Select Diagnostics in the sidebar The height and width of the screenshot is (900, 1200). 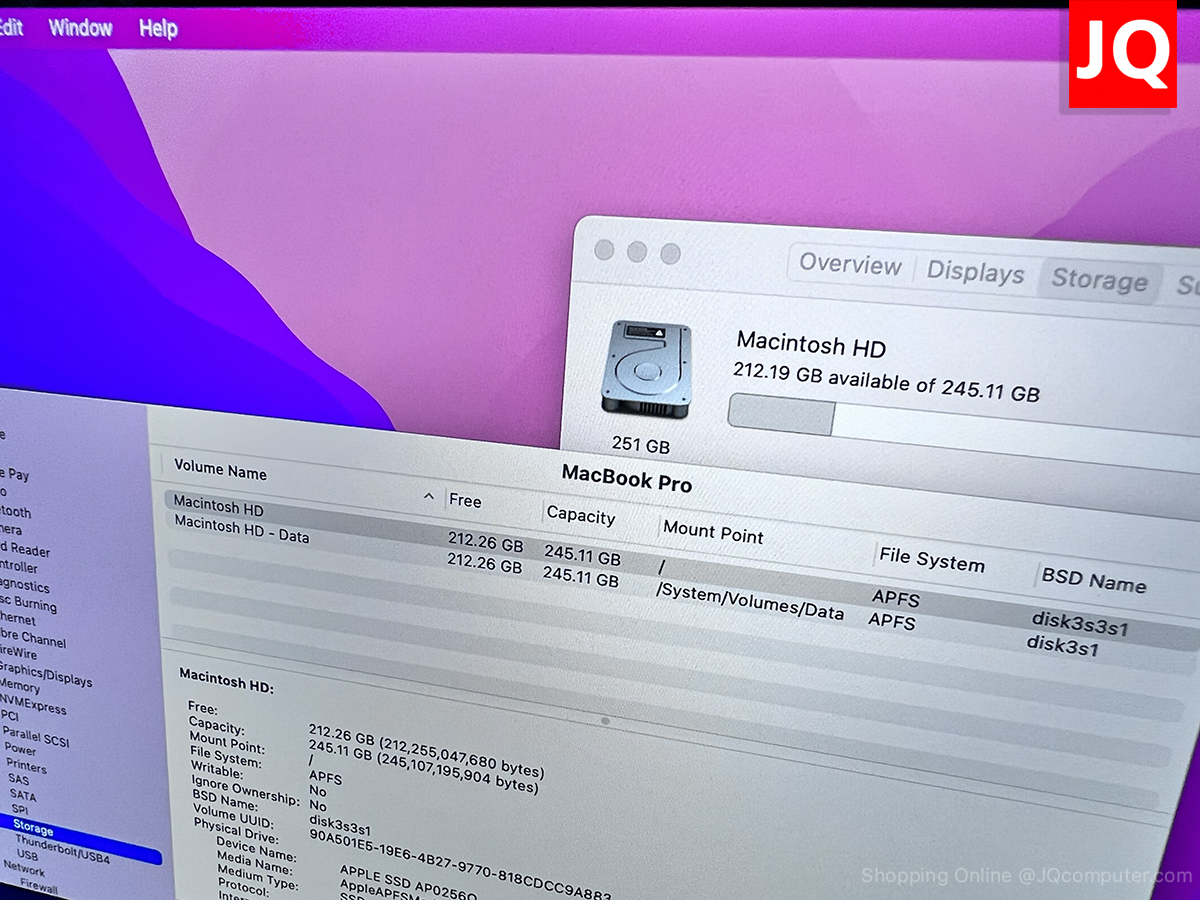click(24, 584)
